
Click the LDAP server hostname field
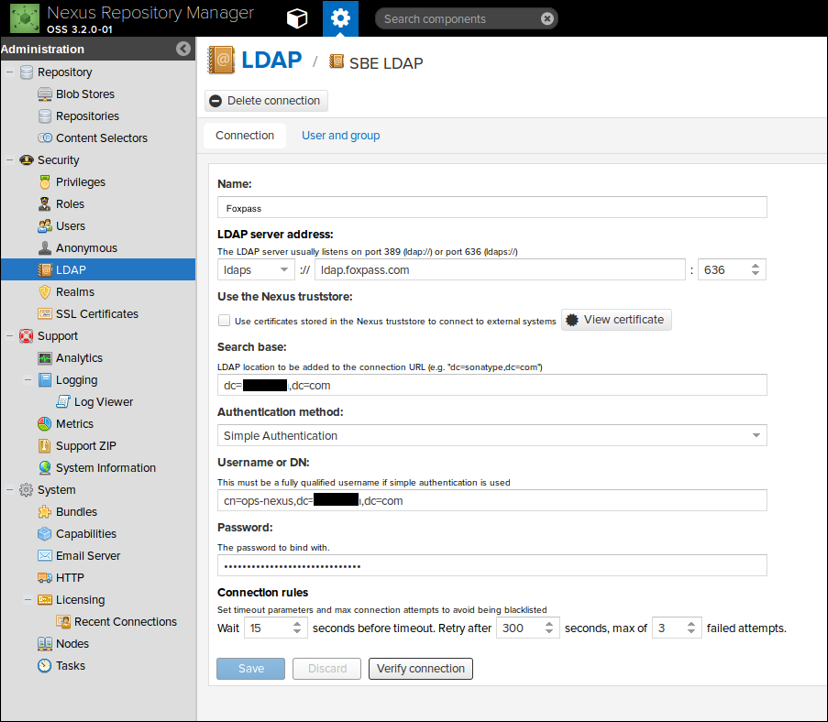(500, 270)
